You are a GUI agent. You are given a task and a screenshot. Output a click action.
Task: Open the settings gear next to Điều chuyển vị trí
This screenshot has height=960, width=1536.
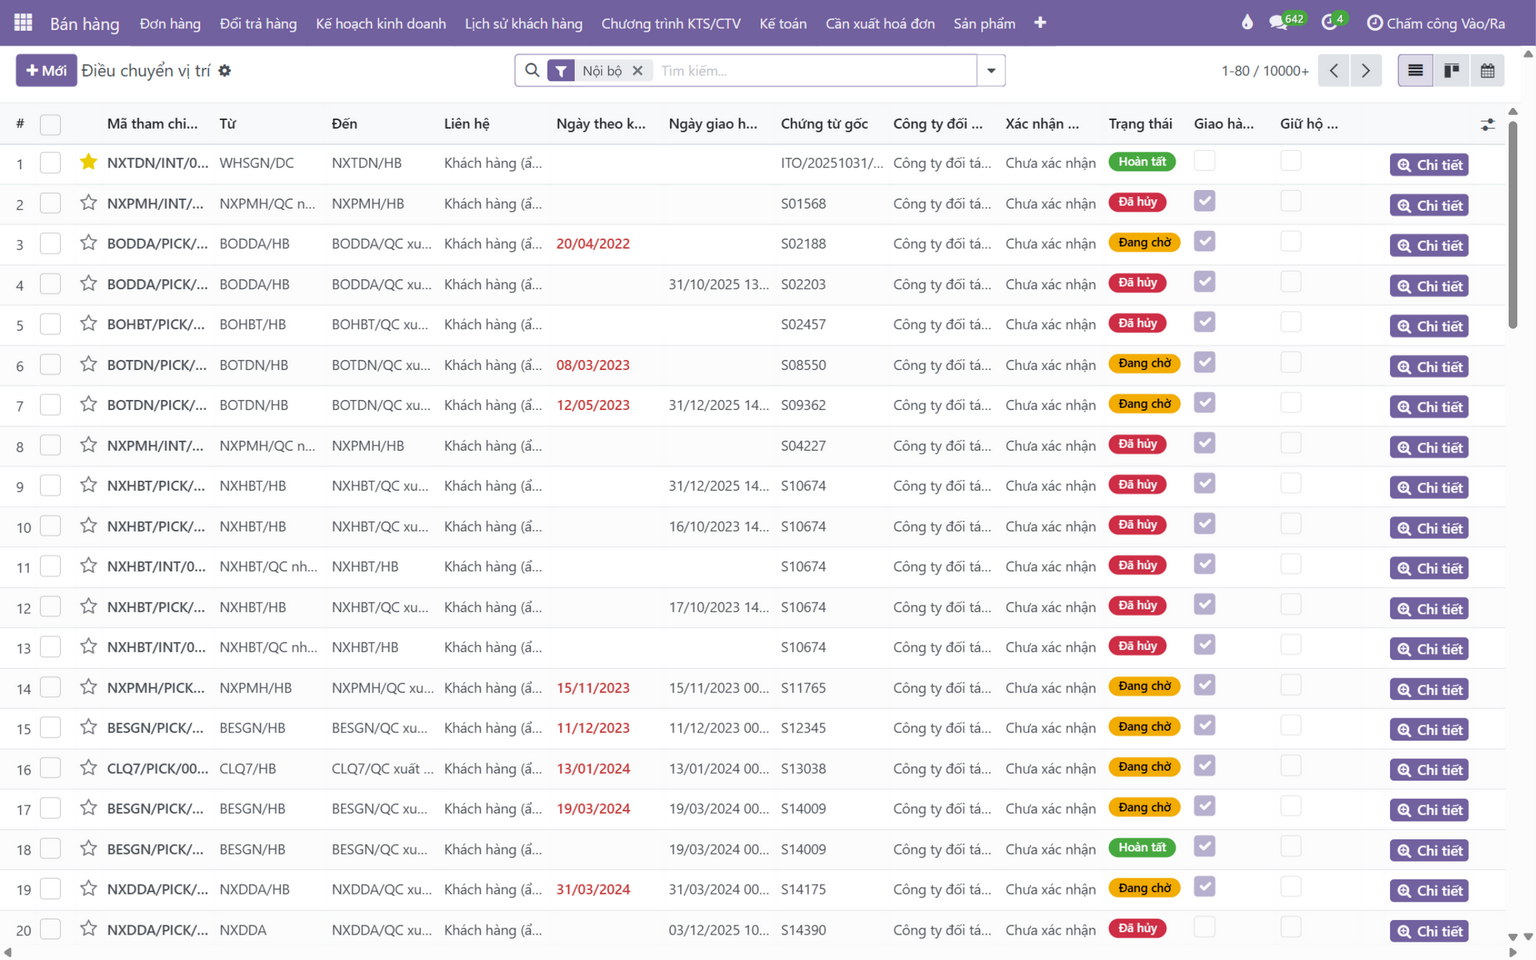(225, 71)
